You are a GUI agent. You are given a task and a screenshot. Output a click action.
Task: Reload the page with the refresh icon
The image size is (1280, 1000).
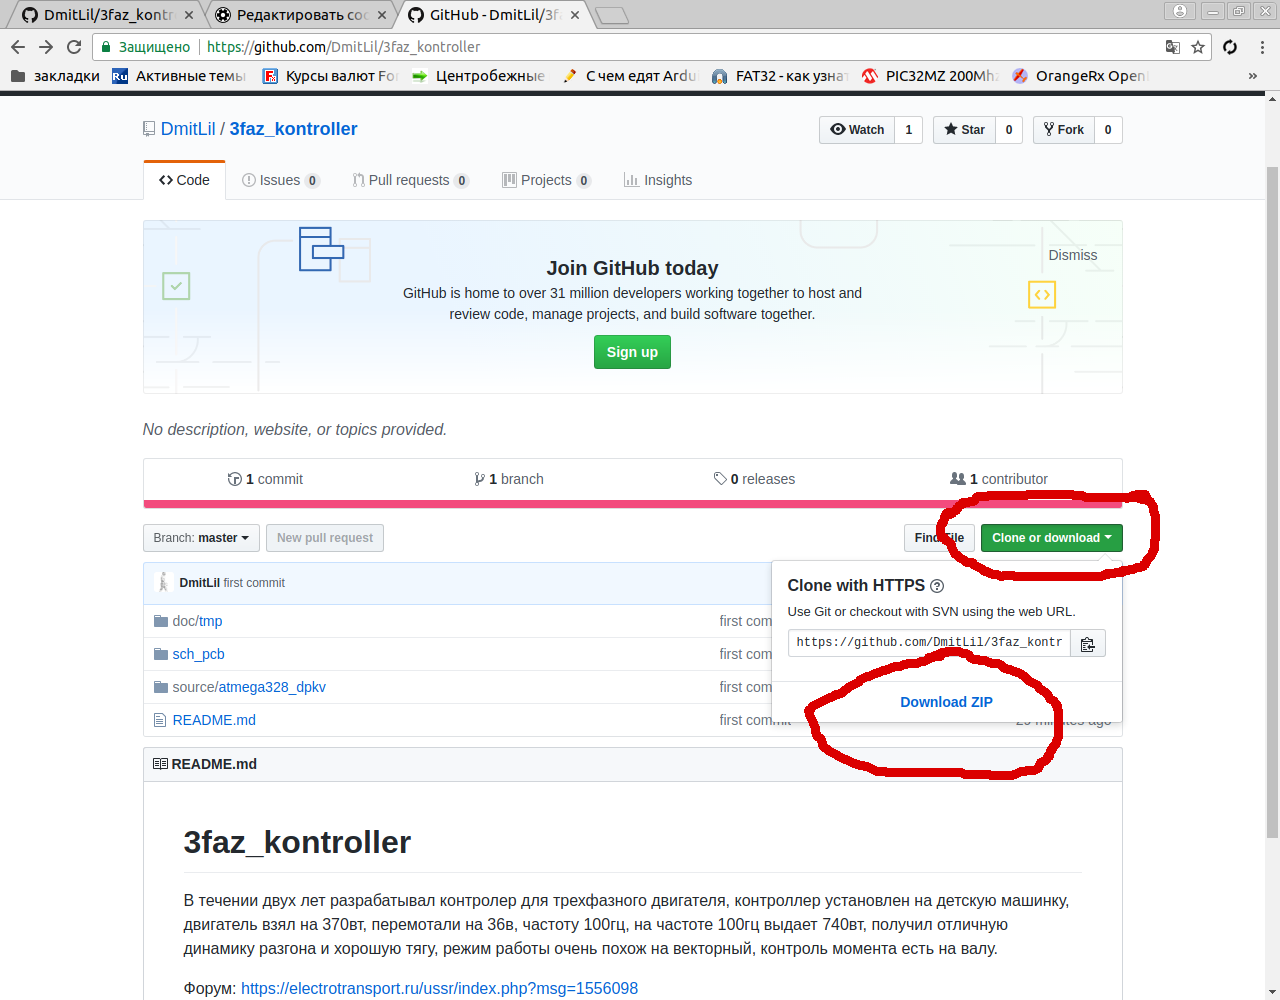point(74,47)
